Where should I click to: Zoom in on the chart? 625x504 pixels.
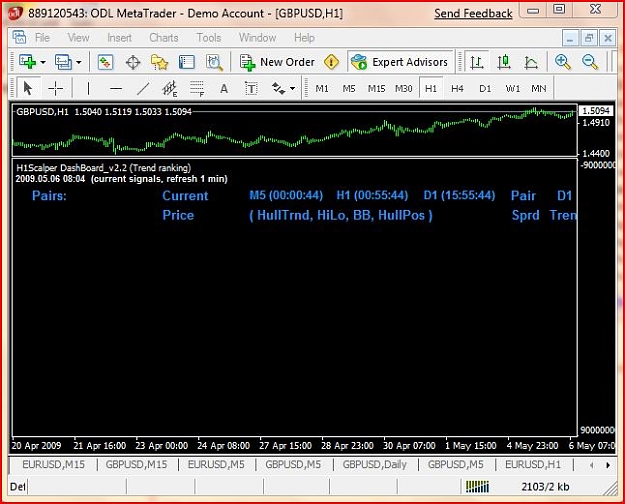[x=562, y=62]
